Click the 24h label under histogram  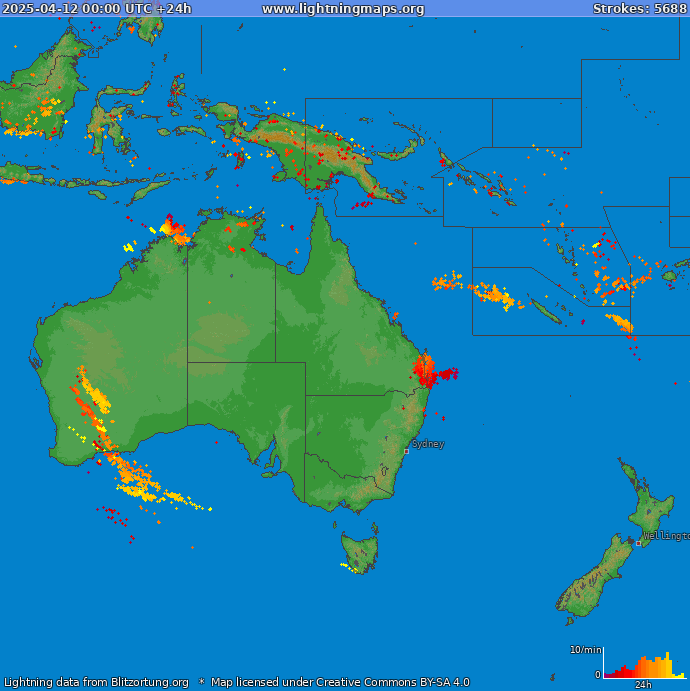point(643,684)
